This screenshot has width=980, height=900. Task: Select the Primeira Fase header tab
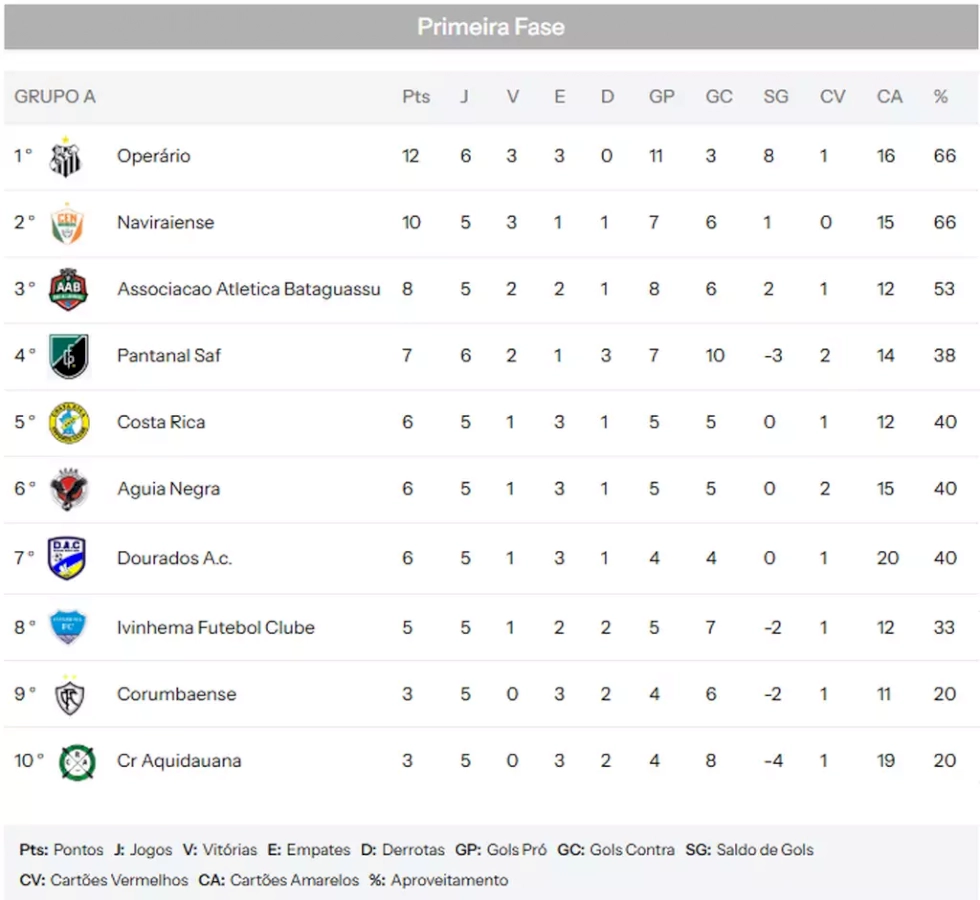[x=491, y=27]
